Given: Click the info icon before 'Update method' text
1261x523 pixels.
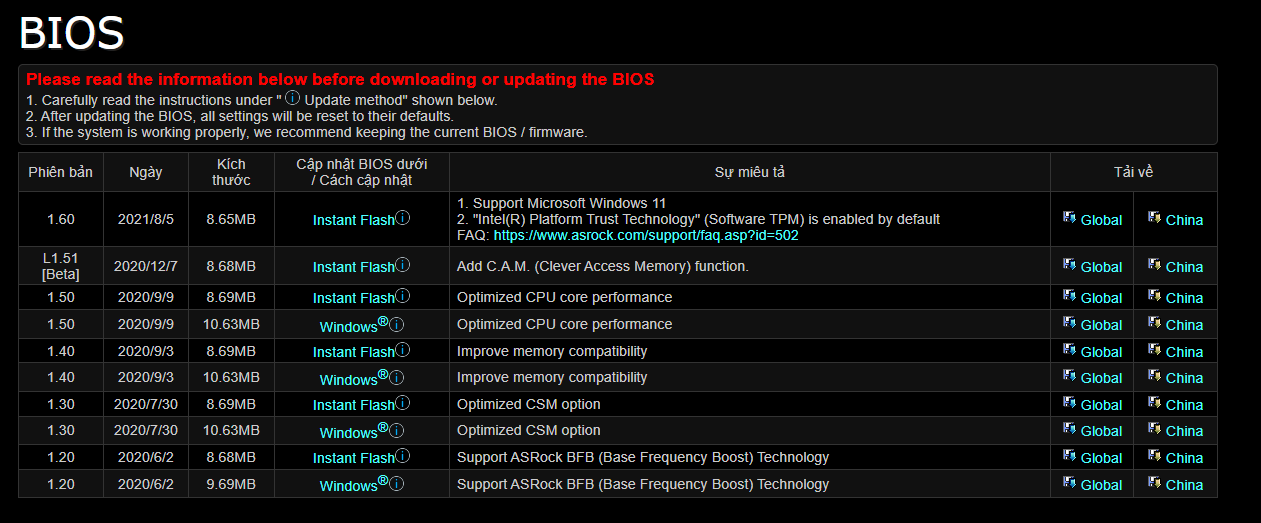Looking at the screenshot, I should [x=292, y=98].
